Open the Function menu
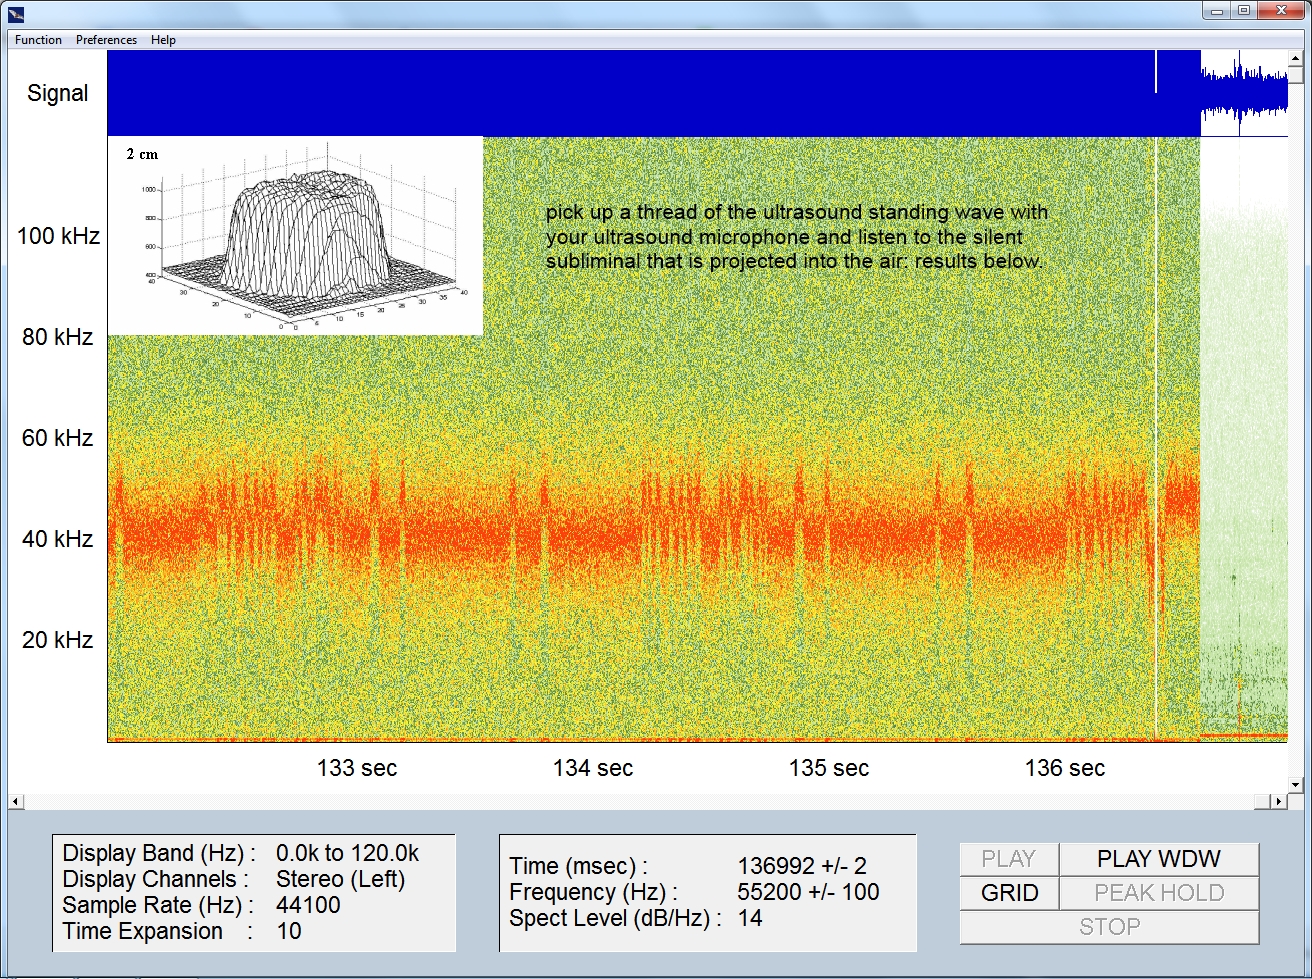This screenshot has width=1312, height=979. click(38, 40)
